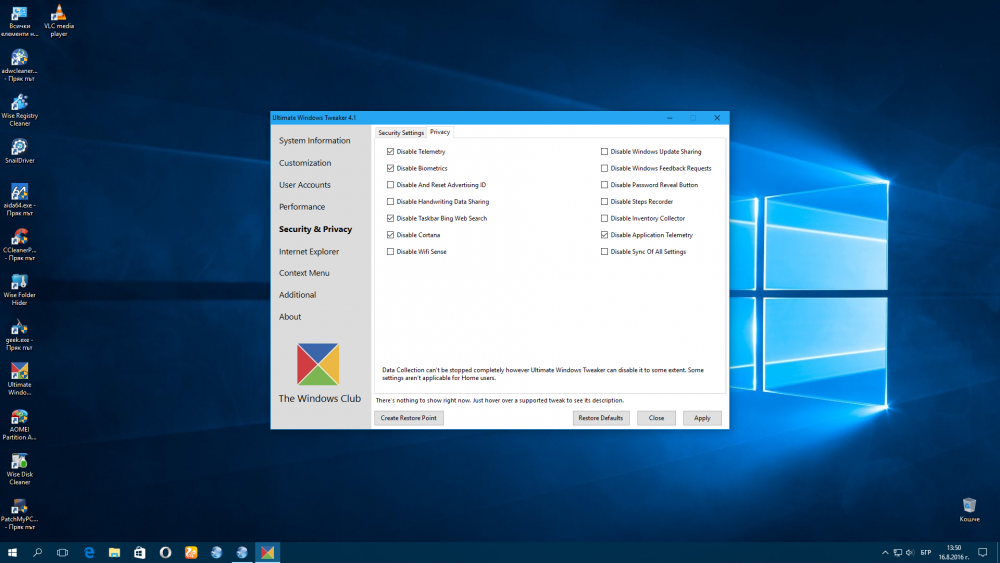Select the CCleanerP shortcut on desktop
1000x563 pixels.
coord(19,244)
